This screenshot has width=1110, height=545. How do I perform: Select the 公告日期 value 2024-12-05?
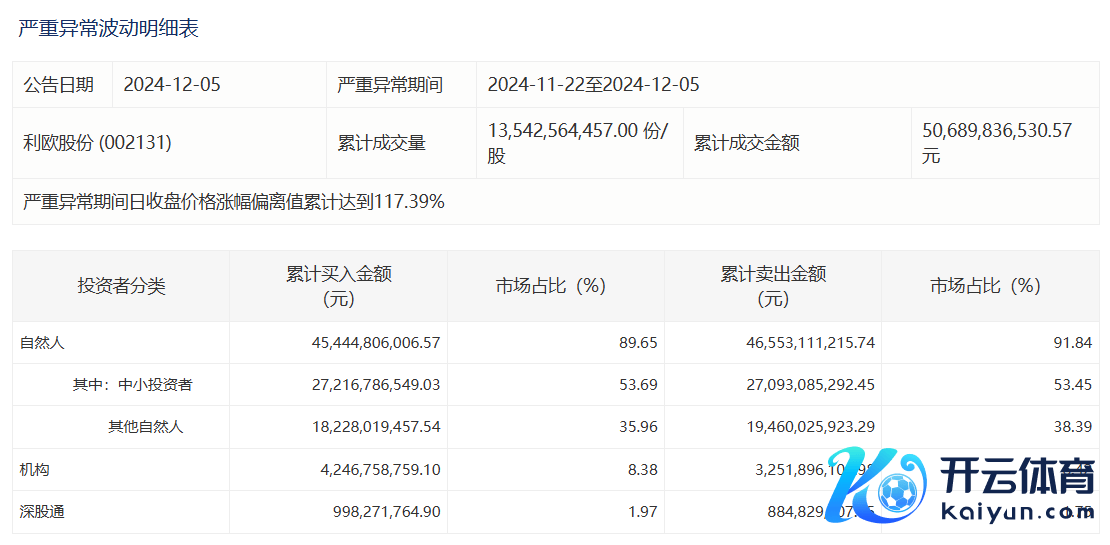(172, 85)
